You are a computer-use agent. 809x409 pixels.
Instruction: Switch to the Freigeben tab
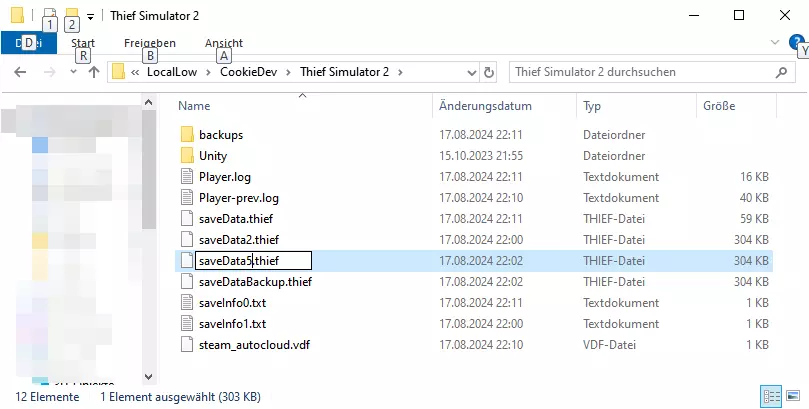point(150,43)
